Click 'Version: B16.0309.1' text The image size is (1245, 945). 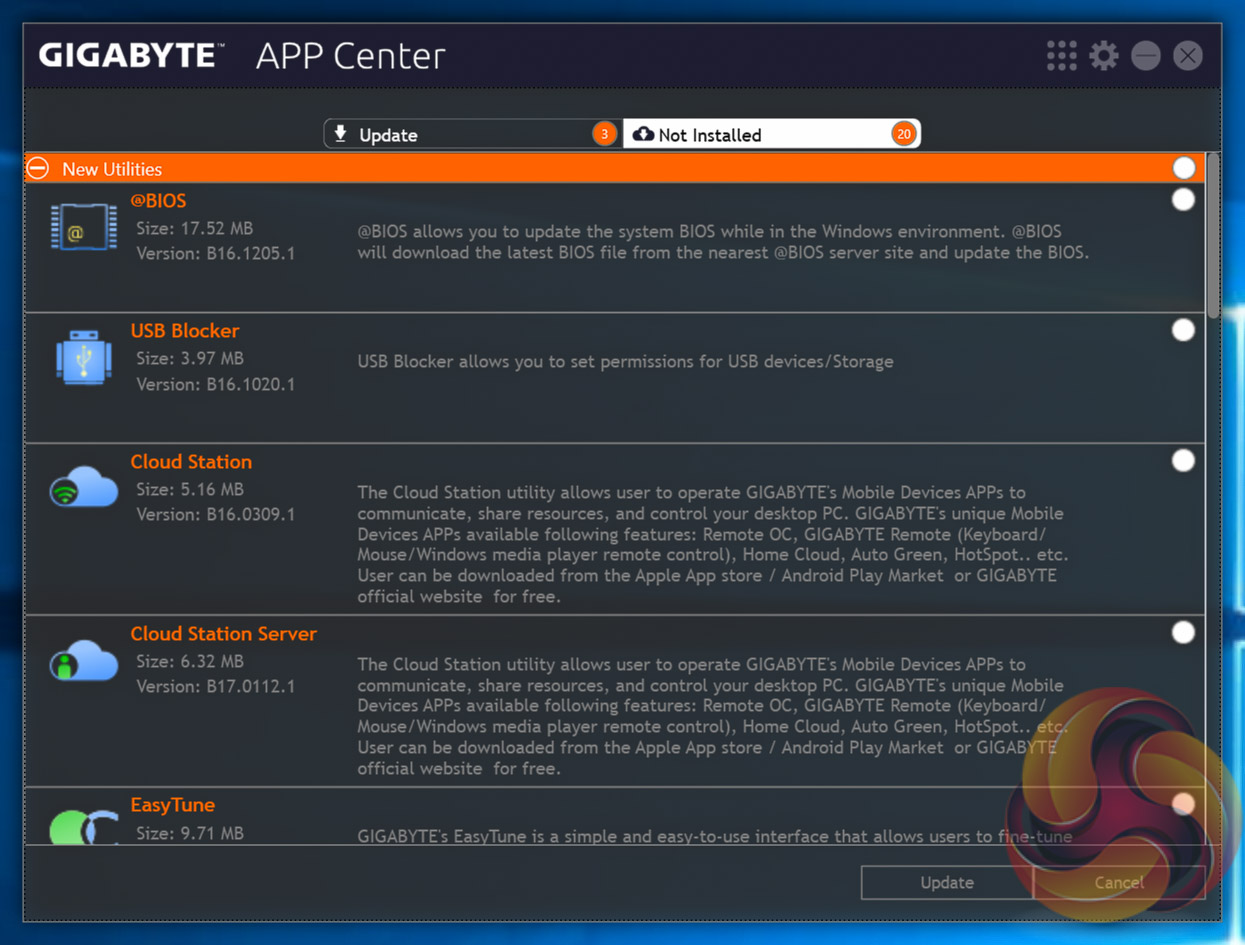216,515
